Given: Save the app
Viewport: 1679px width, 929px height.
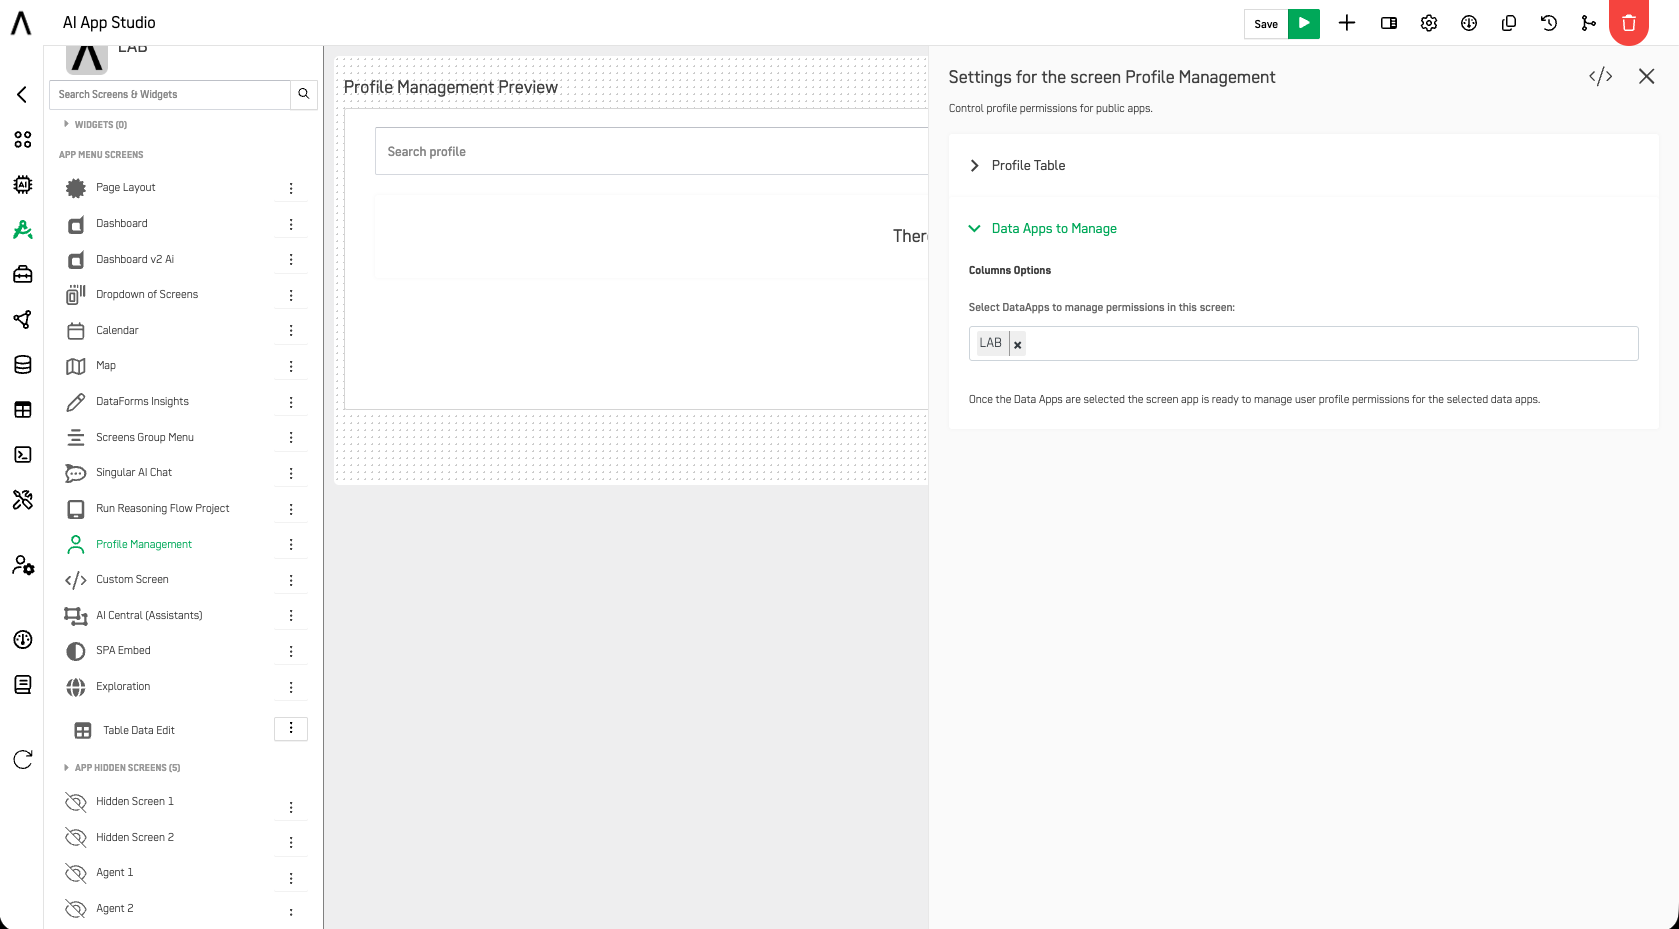Looking at the screenshot, I should click(x=1266, y=24).
